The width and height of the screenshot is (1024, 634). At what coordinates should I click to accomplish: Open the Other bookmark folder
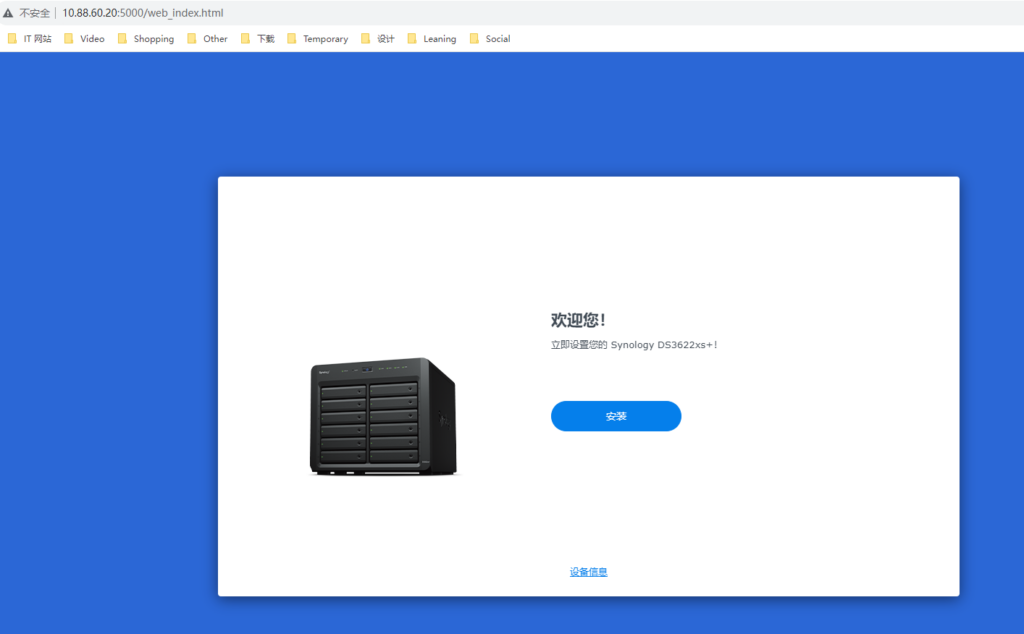(207, 39)
